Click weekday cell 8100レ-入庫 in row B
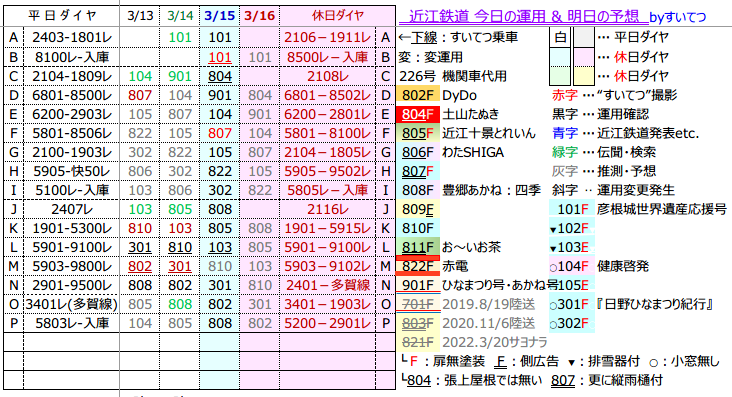This screenshot has height=397, width=732. pyautogui.click(x=72, y=57)
